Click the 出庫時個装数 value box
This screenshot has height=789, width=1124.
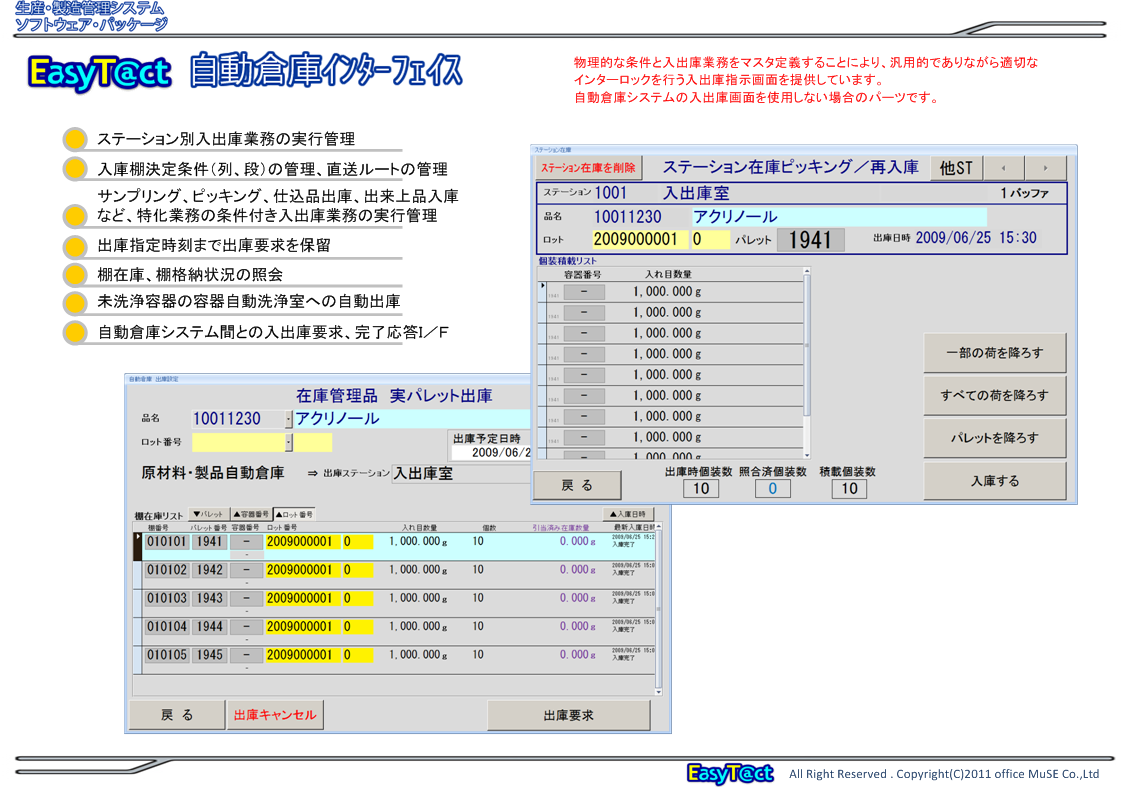pos(700,489)
